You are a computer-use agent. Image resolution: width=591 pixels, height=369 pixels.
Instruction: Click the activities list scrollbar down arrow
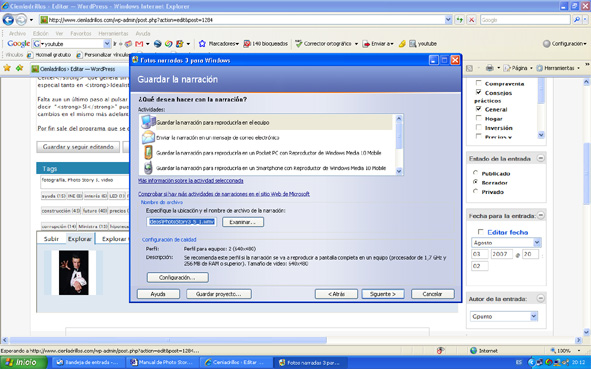click(399, 171)
